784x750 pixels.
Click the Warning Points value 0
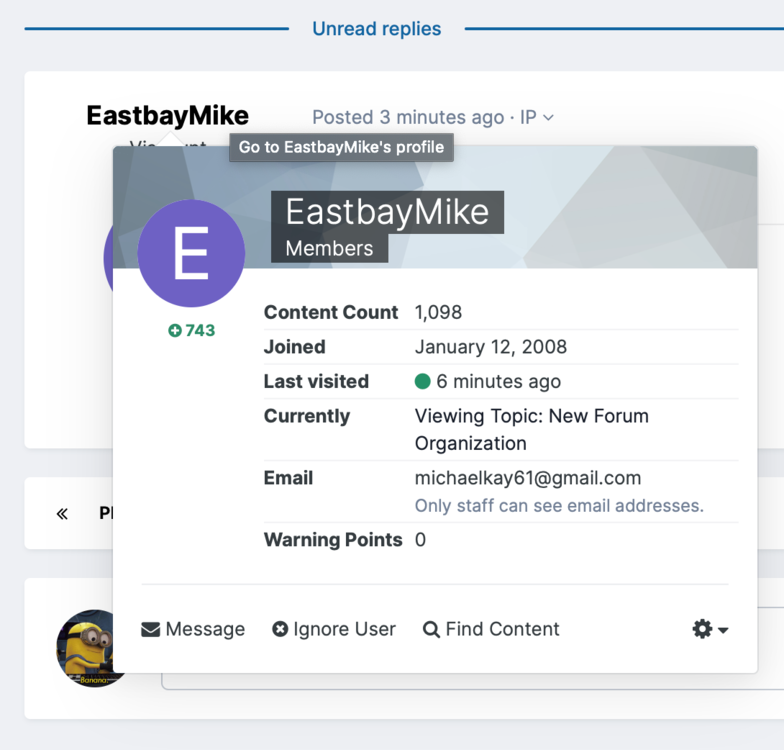coord(420,540)
